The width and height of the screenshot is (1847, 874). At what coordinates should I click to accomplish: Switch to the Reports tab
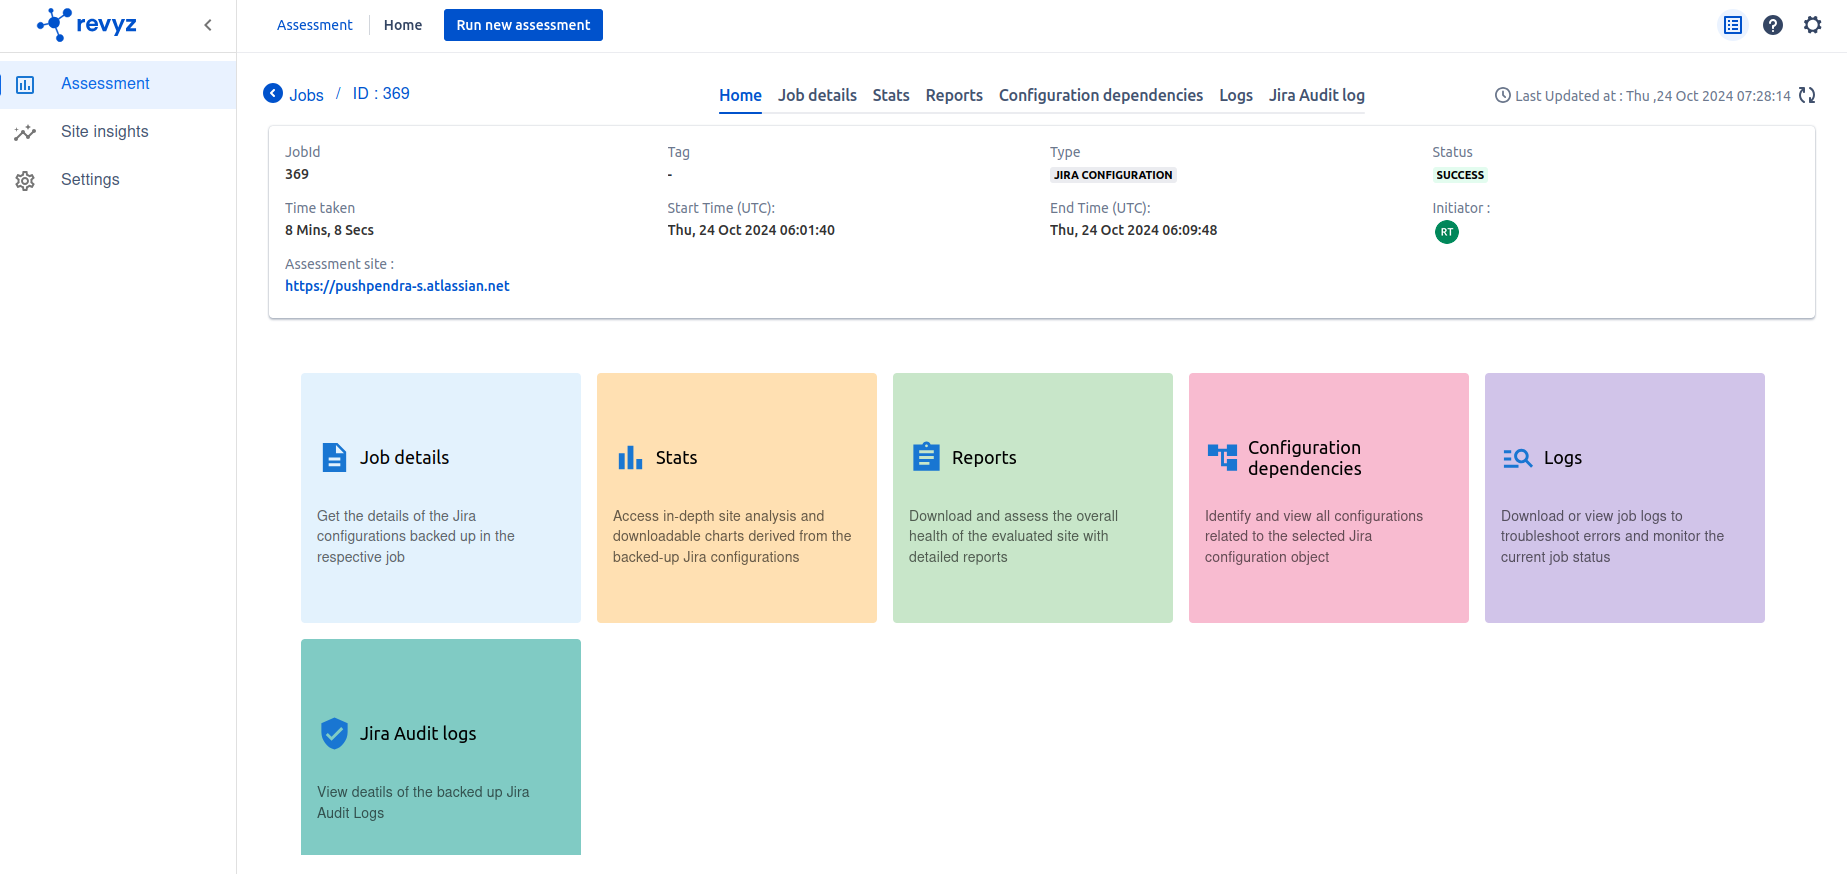click(954, 95)
